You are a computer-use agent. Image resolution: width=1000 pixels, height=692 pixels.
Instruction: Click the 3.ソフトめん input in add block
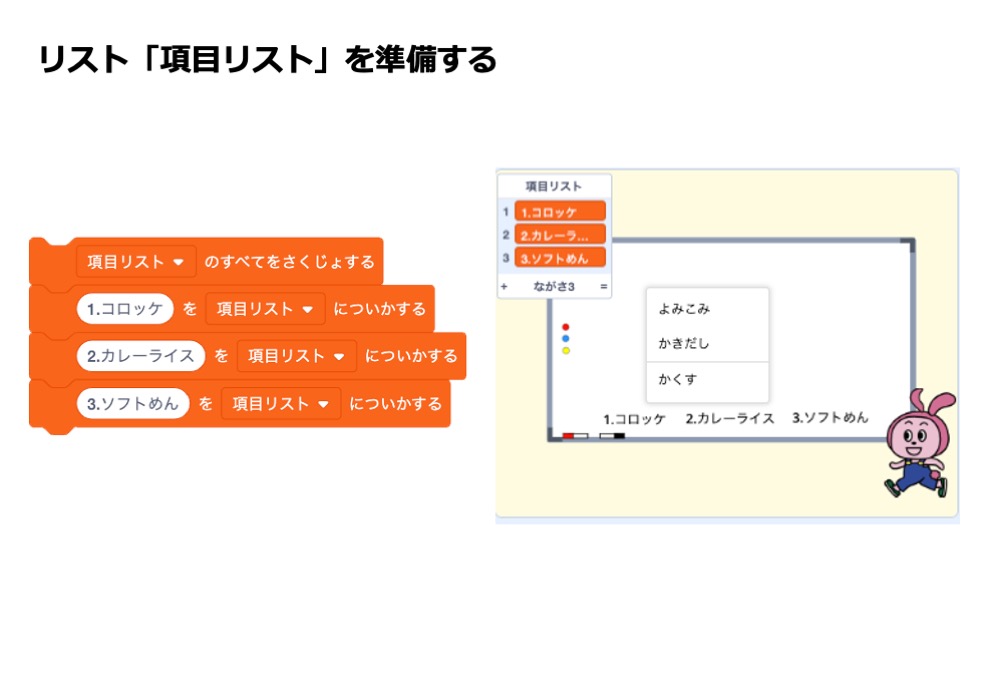pos(133,404)
